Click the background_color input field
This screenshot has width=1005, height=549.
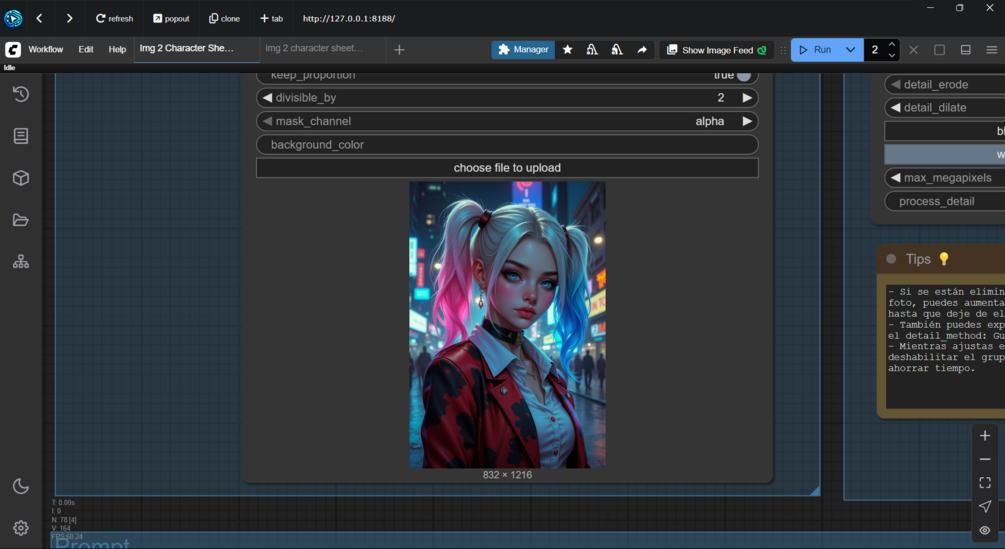[x=507, y=145]
